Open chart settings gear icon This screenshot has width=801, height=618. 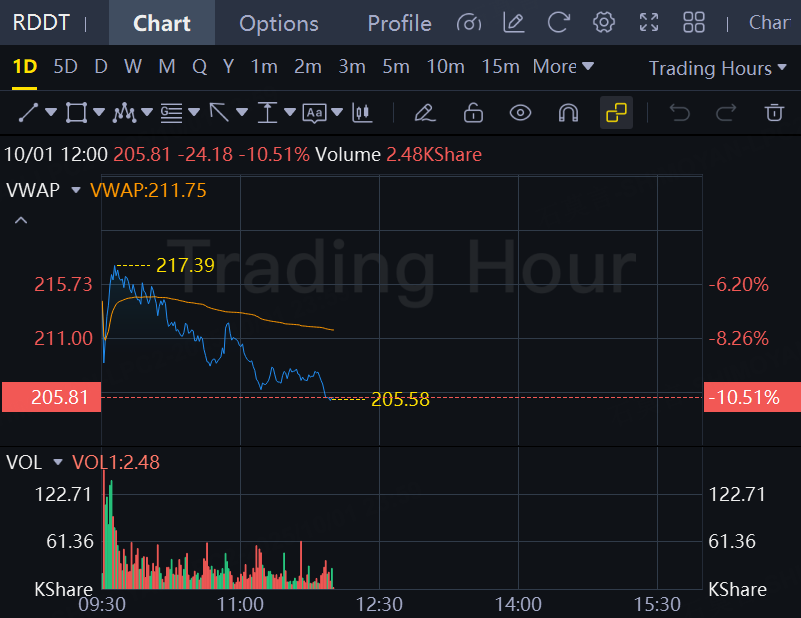coord(604,22)
